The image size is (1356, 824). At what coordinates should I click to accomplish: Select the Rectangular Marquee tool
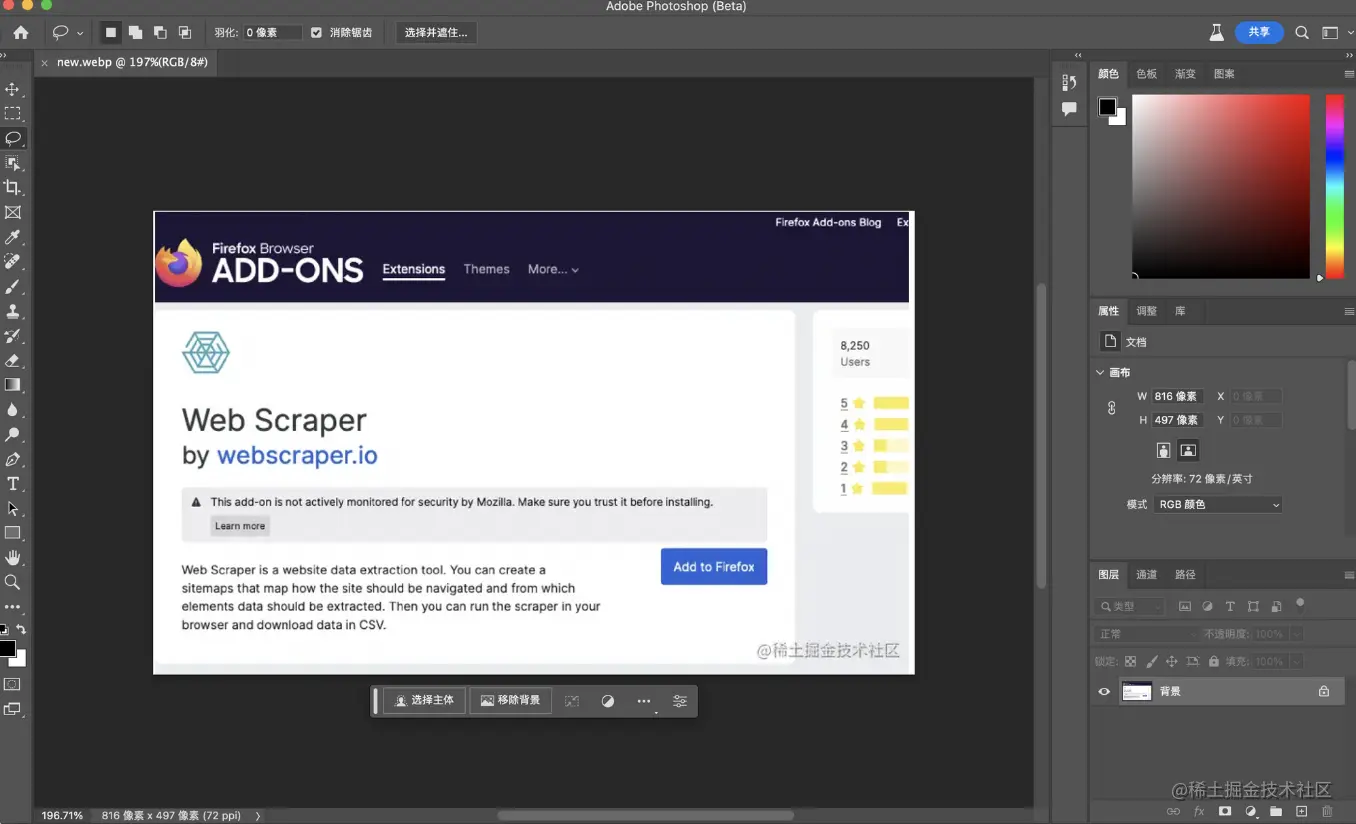pyautogui.click(x=13, y=114)
